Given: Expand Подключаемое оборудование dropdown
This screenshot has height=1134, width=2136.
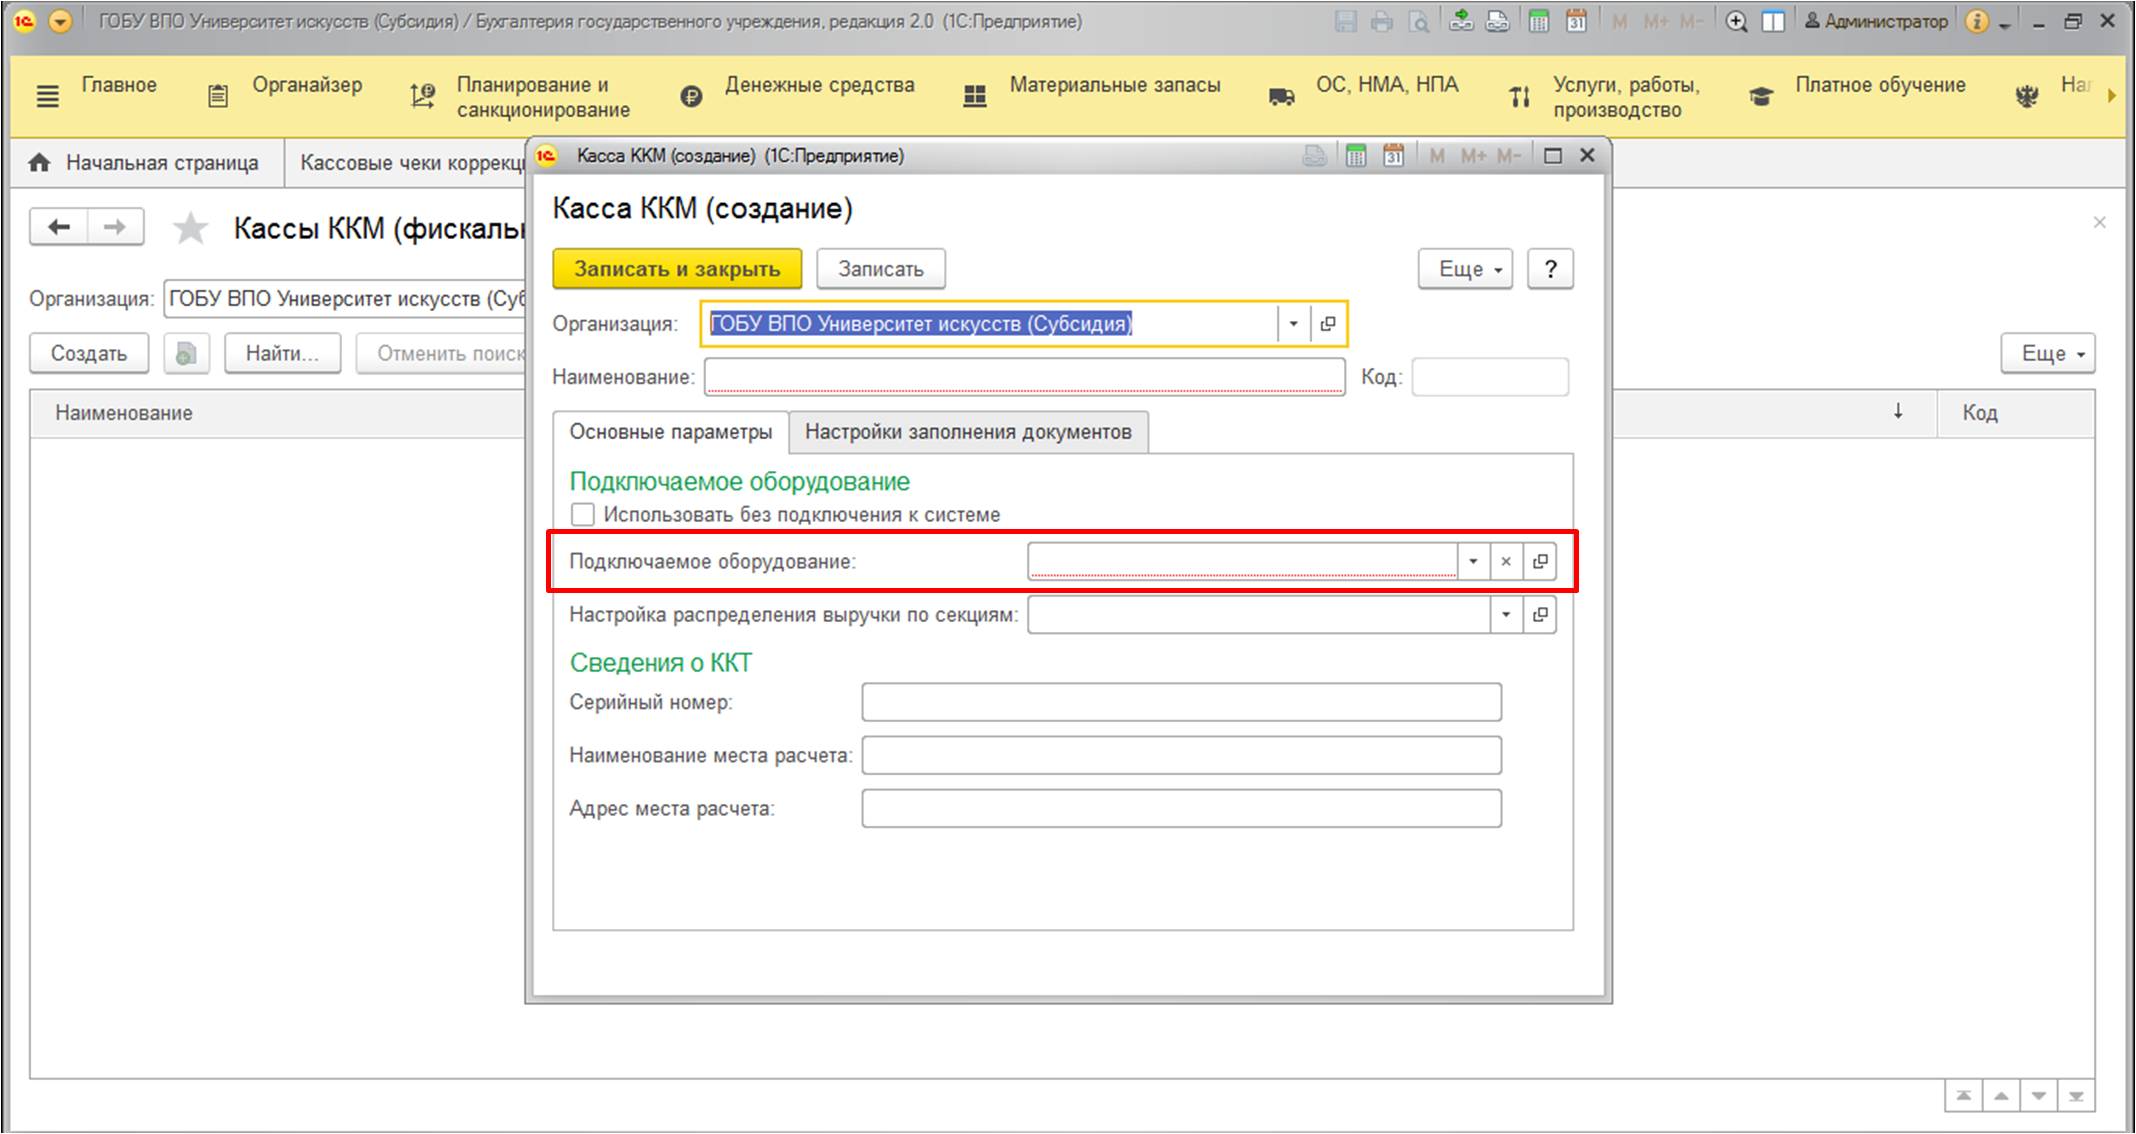Looking at the screenshot, I should [x=1473, y=561].
